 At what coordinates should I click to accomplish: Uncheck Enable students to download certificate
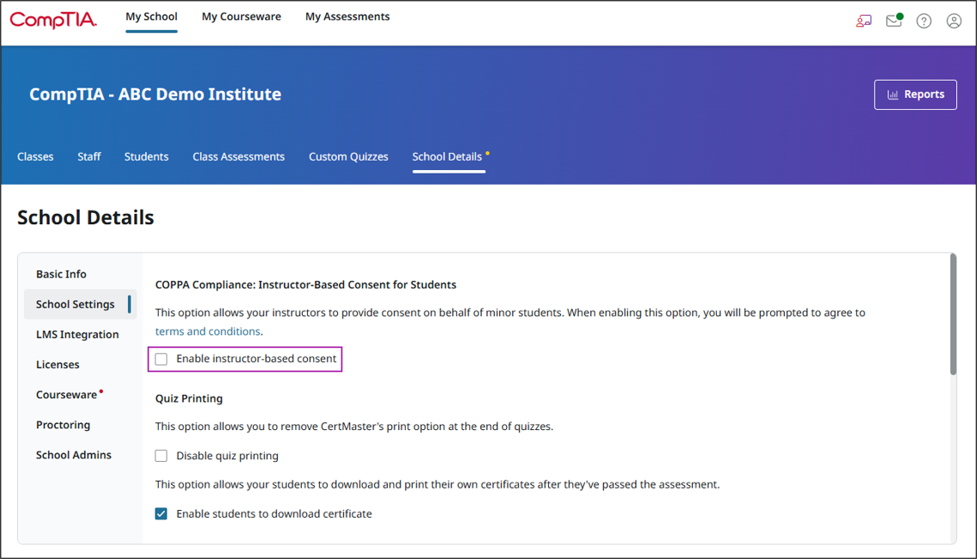161,514
